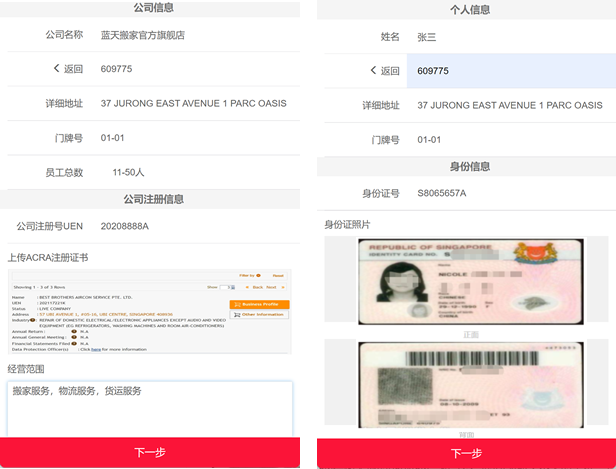Click the back chevron in company form
Screen dimensions: 616x469
coord(57,69)
